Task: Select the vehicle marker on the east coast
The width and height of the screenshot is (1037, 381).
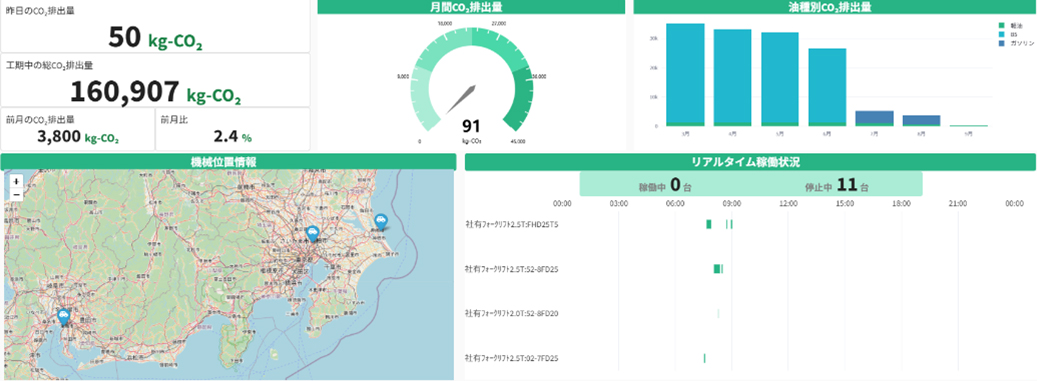Action: 381,222
